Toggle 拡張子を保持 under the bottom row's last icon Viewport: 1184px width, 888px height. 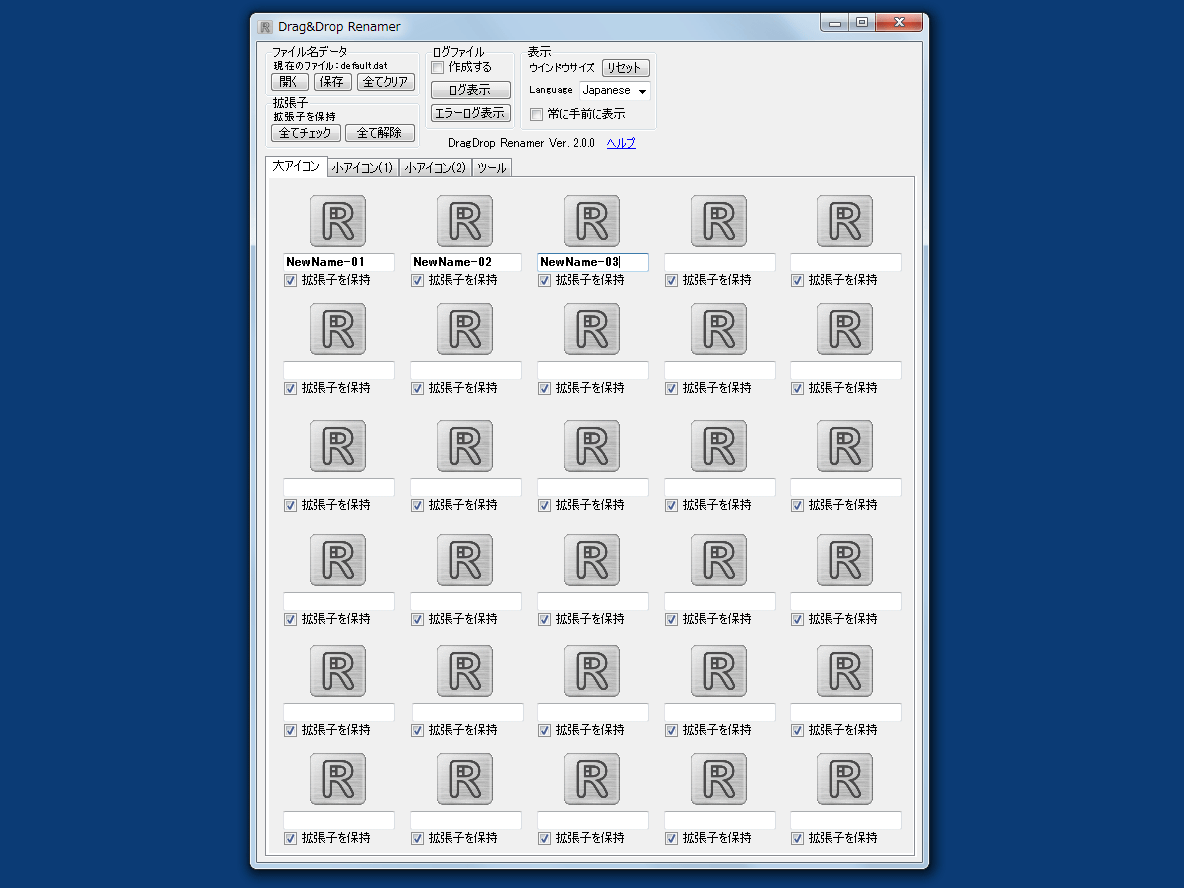pyautogui.click(x=797, y=839)
